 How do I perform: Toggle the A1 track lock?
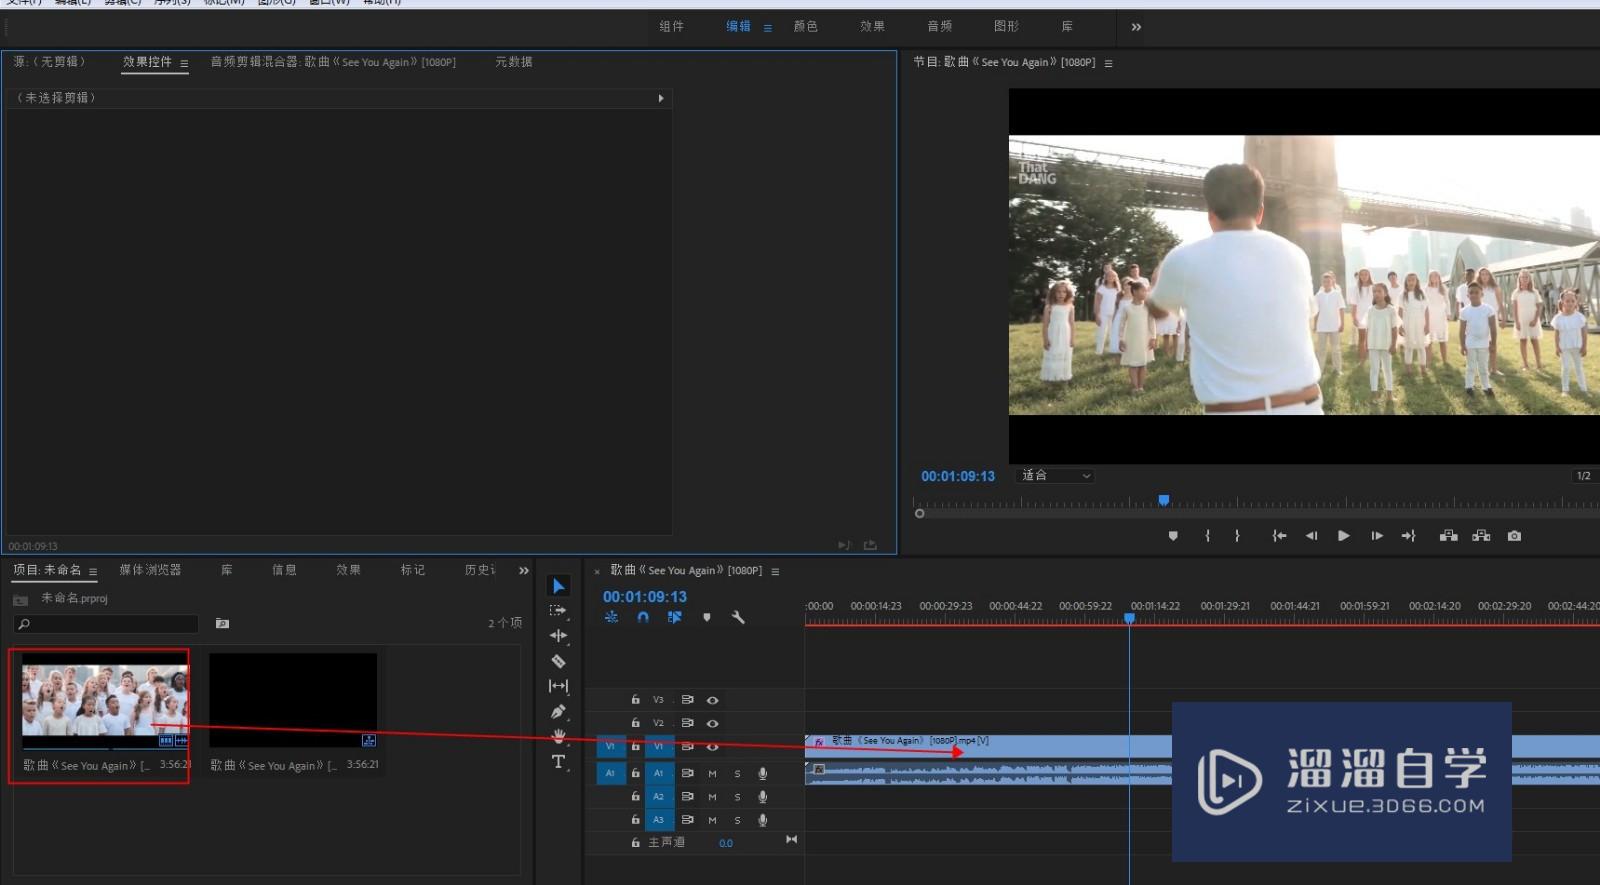[x=635, y=773]
